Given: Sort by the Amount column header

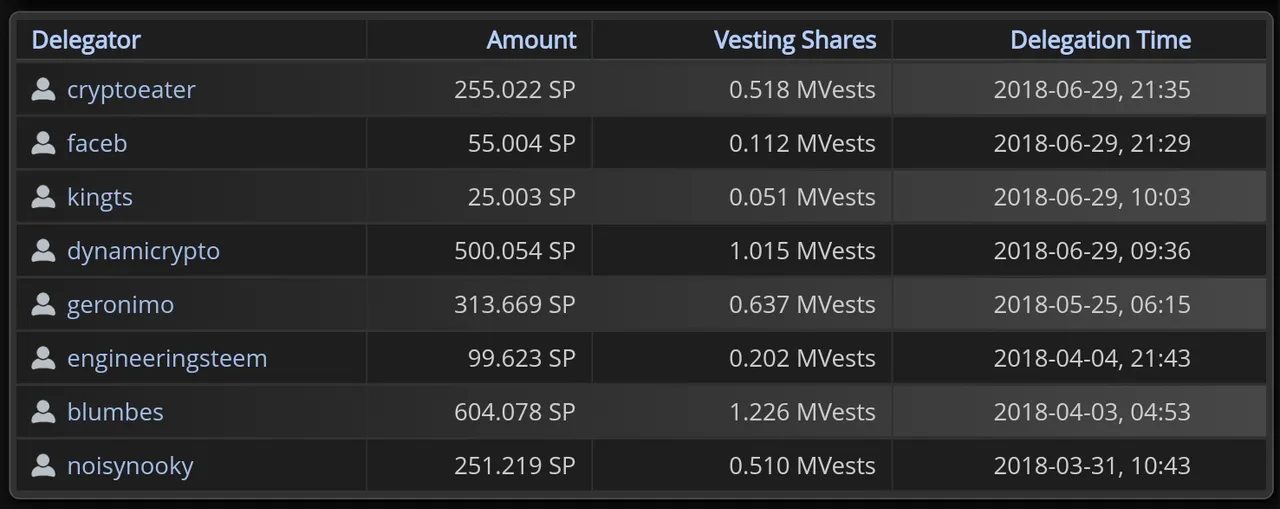Looking at the screenshot, I should coord(531,40).
